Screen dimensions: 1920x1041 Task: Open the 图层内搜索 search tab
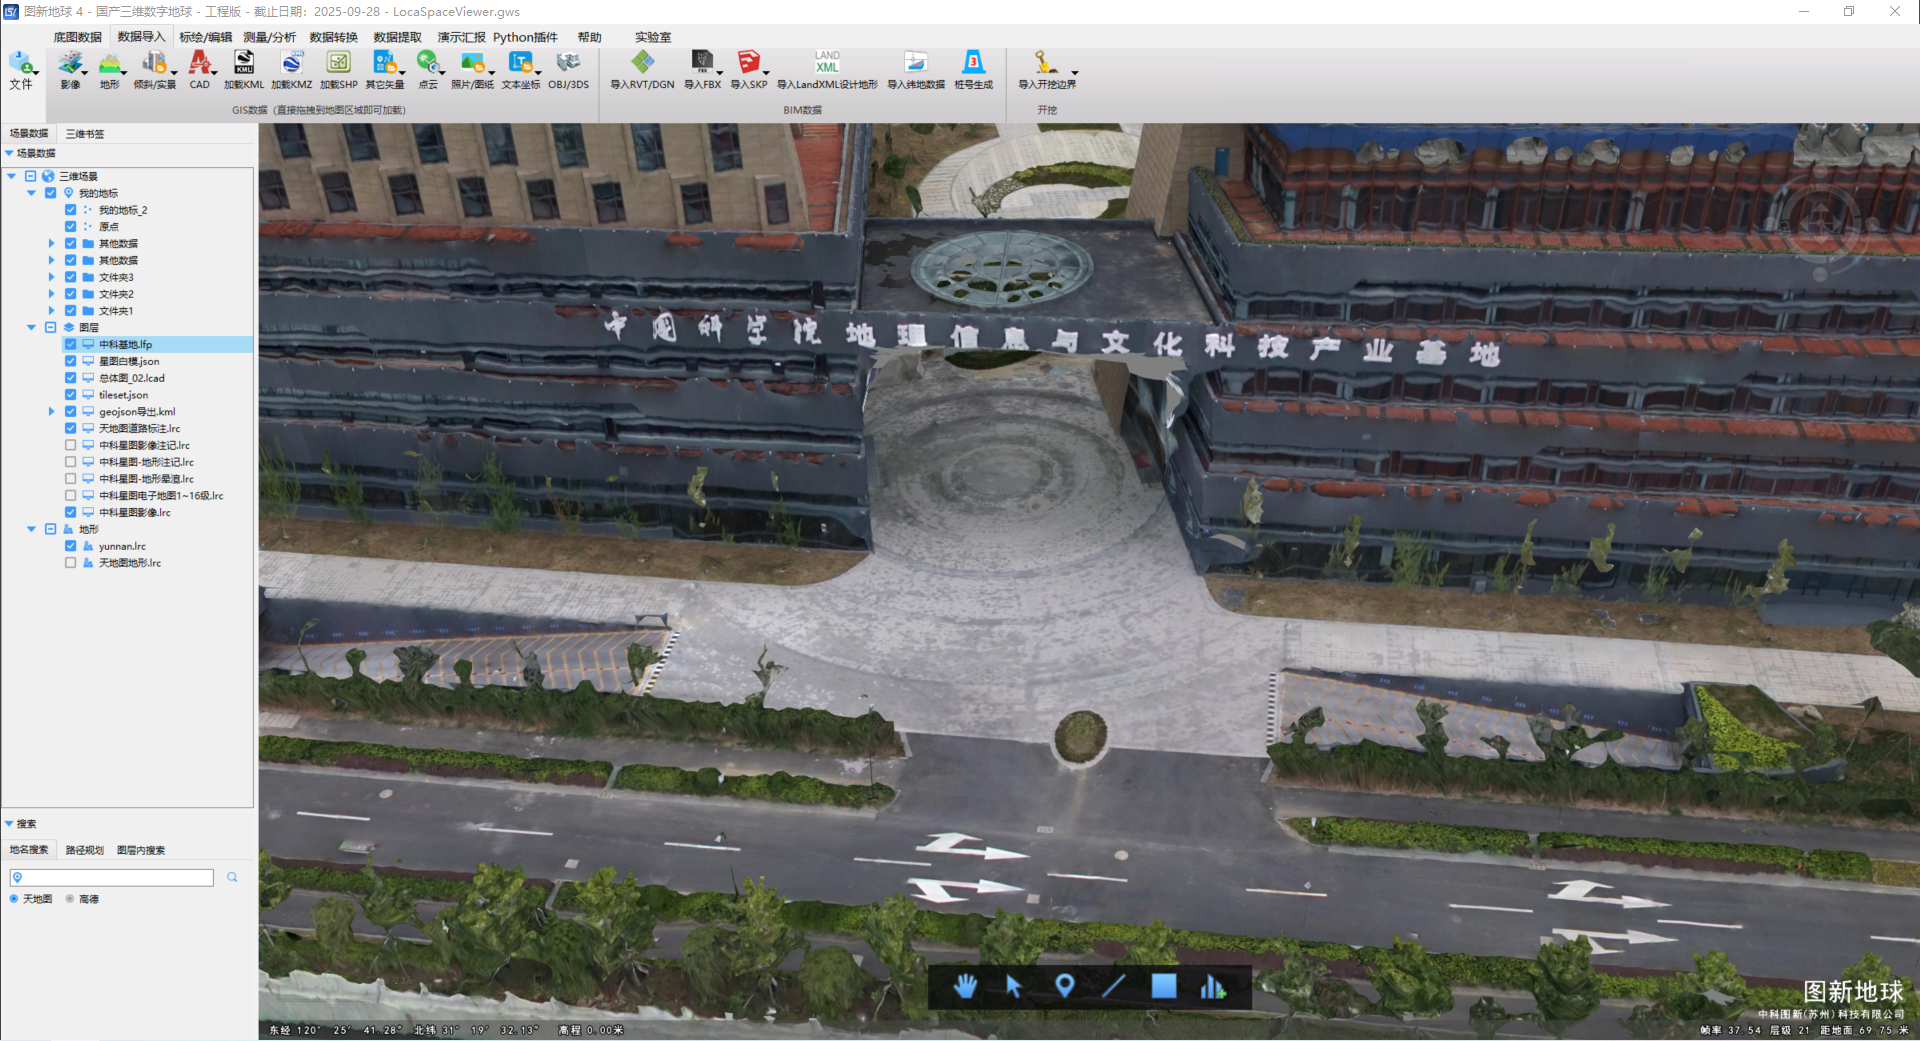point(141,850)
